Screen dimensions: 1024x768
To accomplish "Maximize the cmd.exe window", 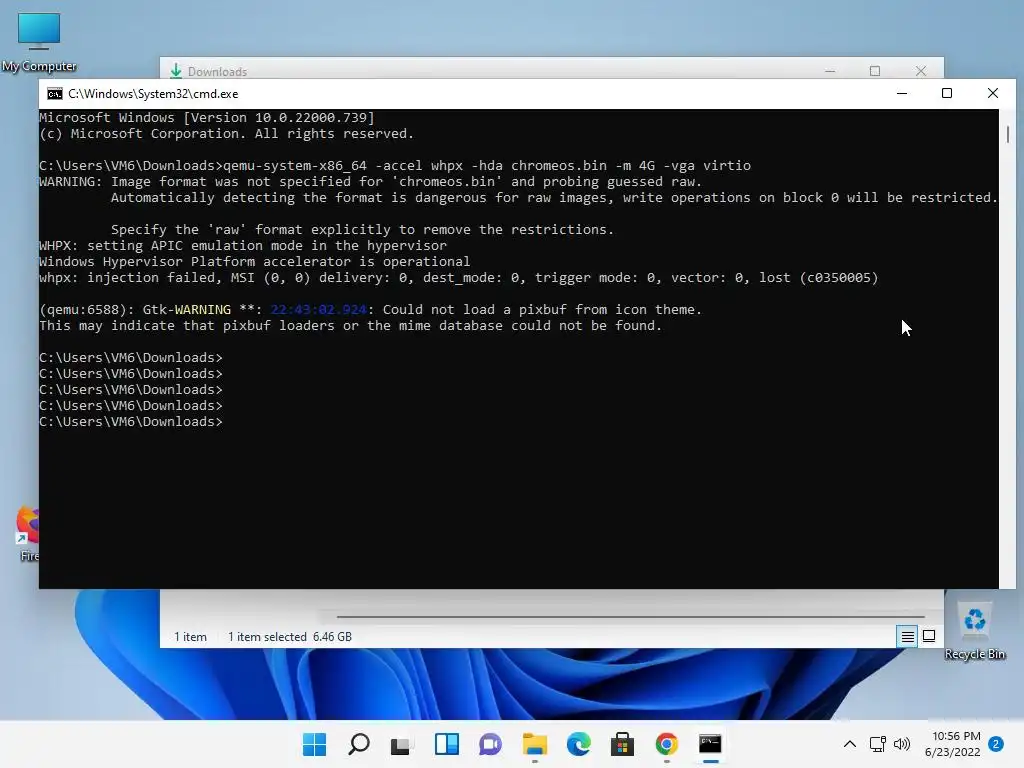I will point(947,93).
